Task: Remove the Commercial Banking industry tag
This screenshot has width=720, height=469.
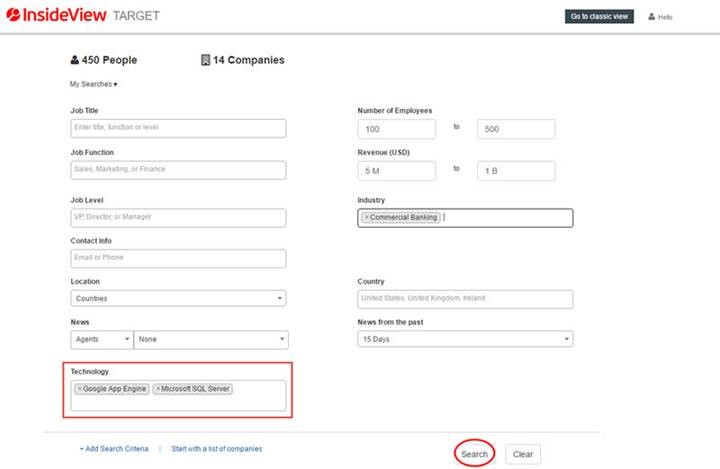Action: (x=366, y=217)
